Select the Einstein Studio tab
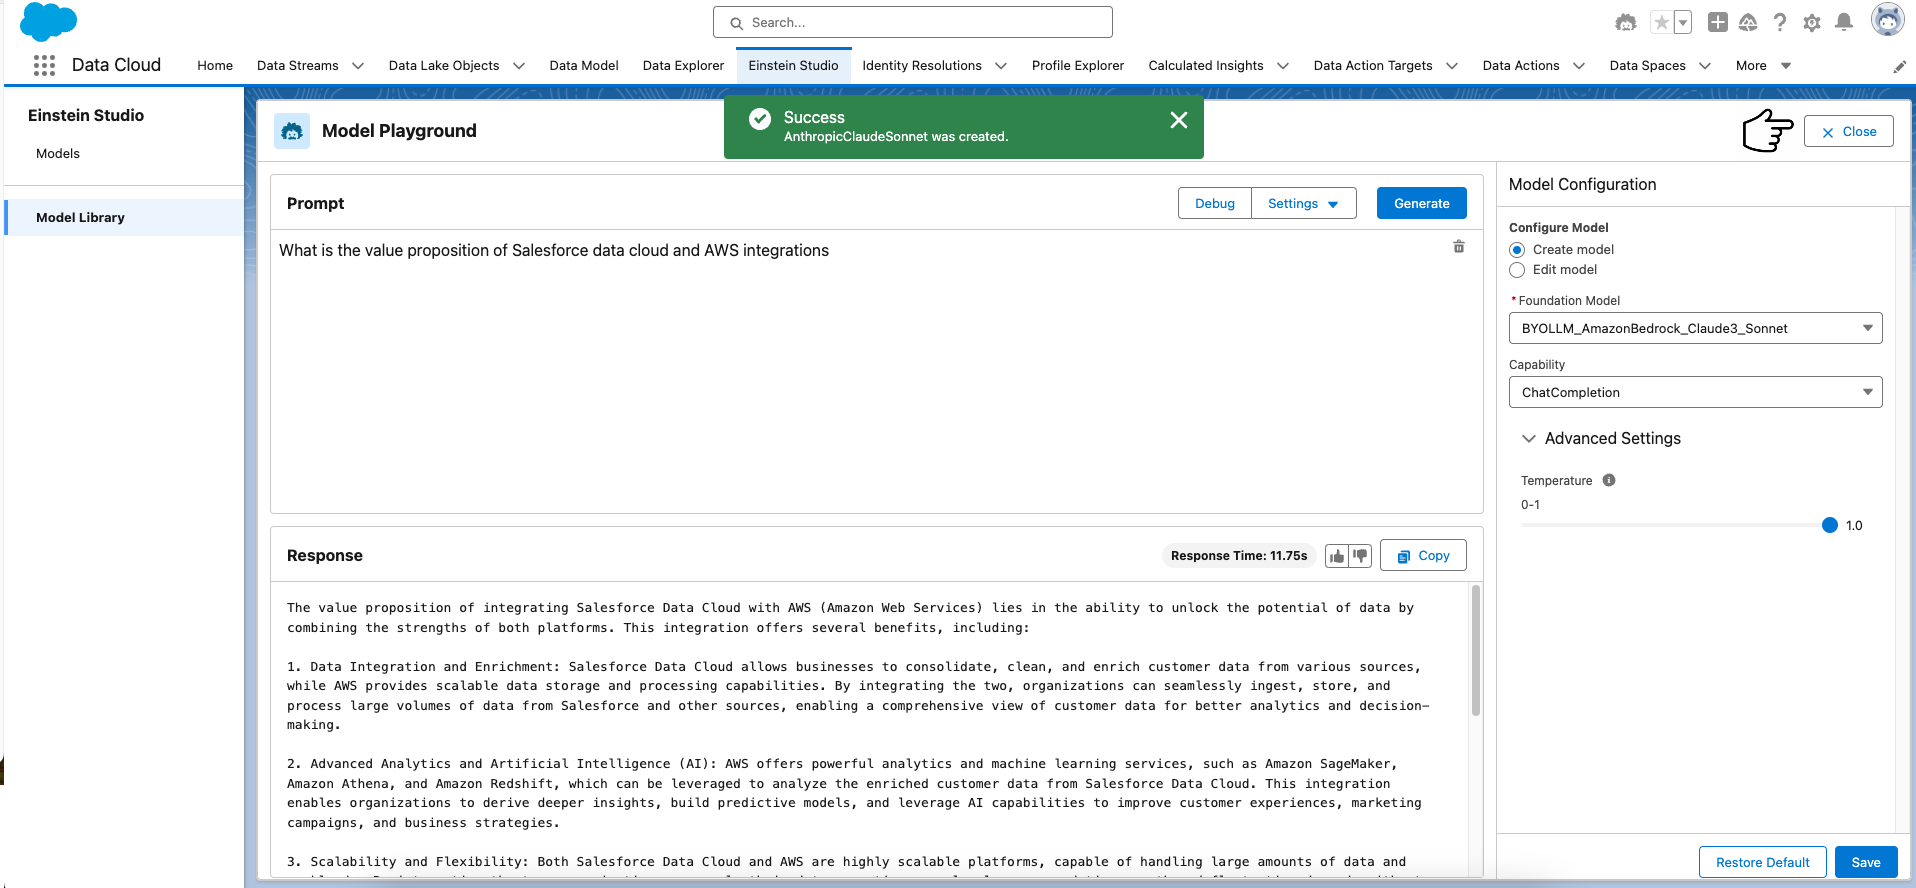Screen dimensions: 1916x888 [794, 66]
